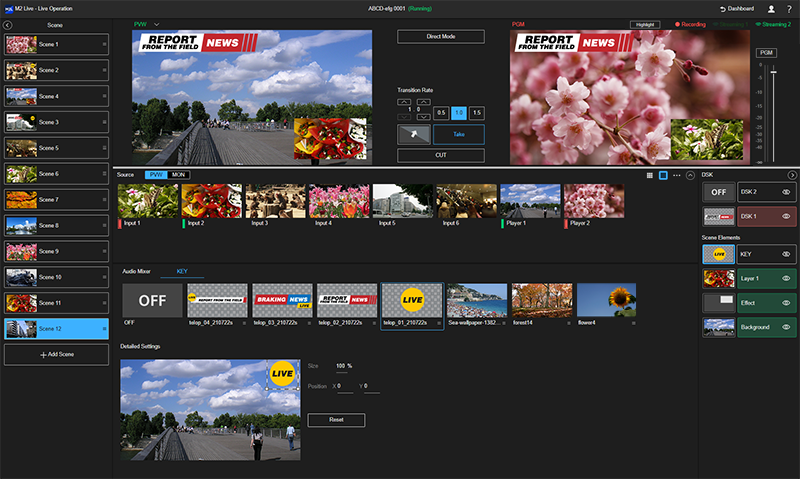
Task: Return to the Dashboard
Action: click(x=737, y=9)
